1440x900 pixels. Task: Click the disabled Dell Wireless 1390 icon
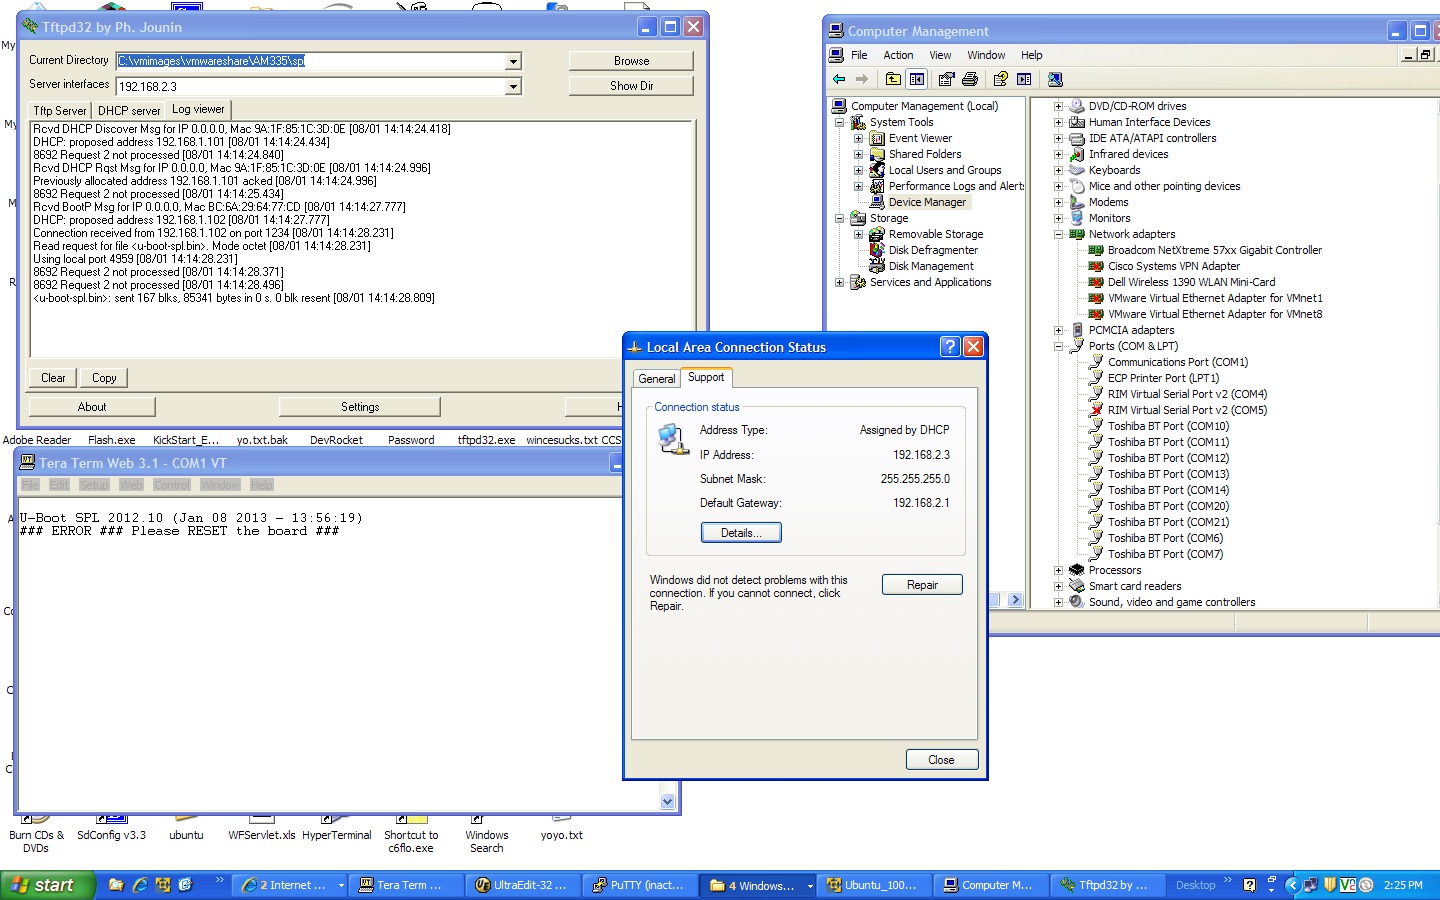point(1096,282)
